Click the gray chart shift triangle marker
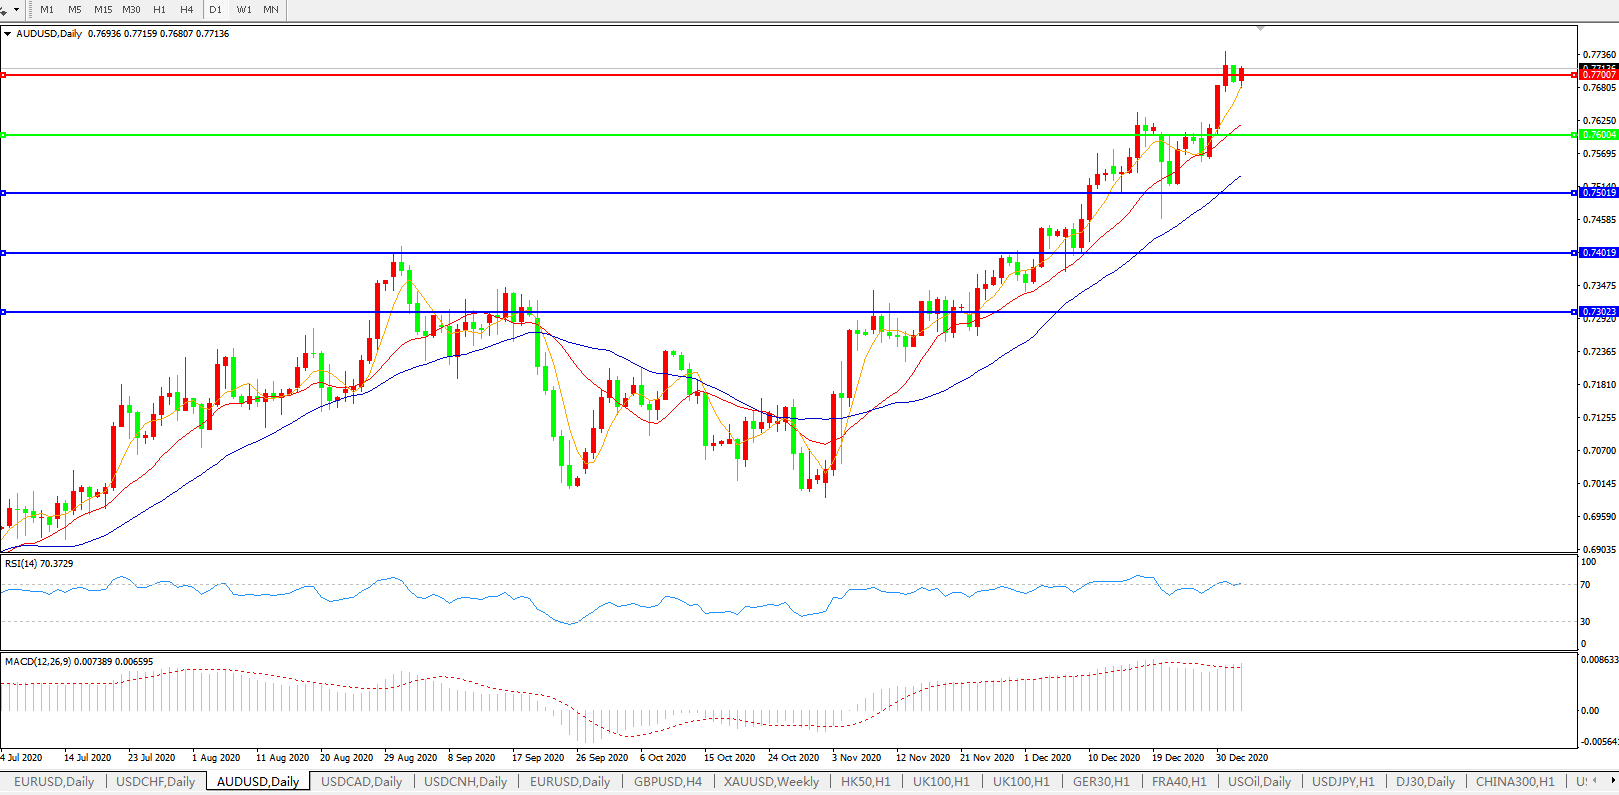1619x795 pixels. click(x=1260, y=28)
